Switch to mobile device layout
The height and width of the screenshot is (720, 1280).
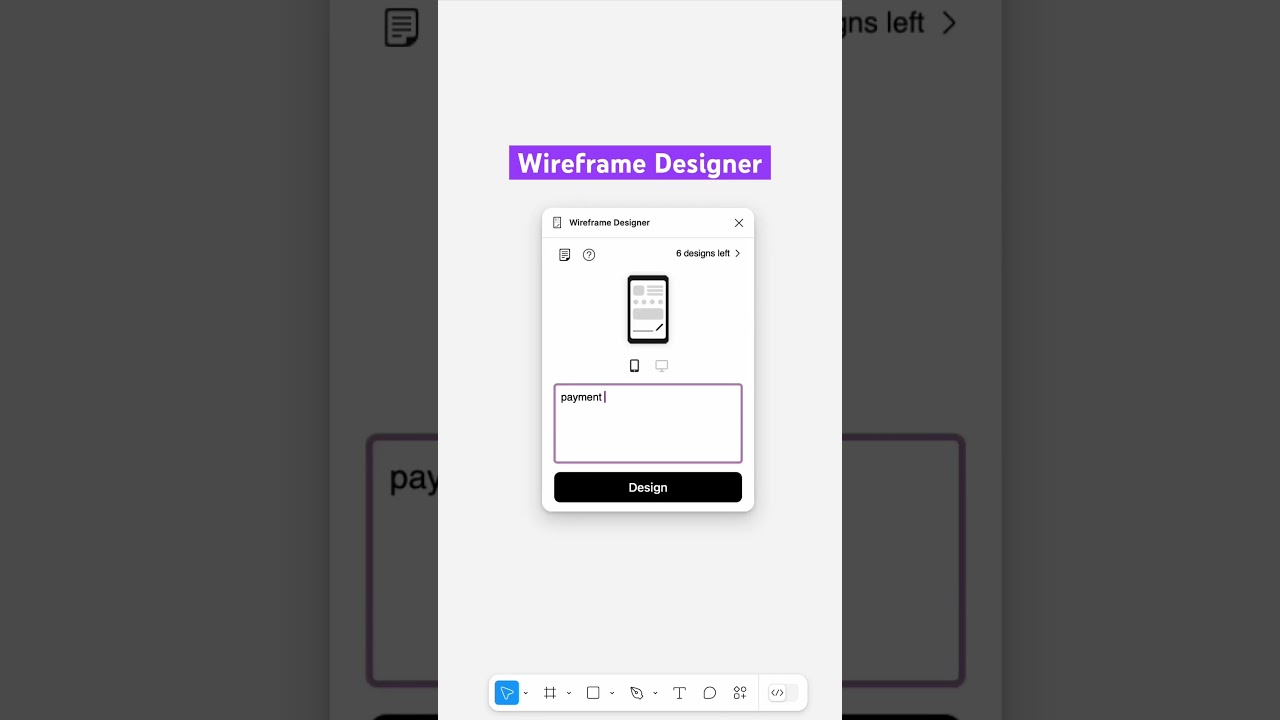[634, 366]
